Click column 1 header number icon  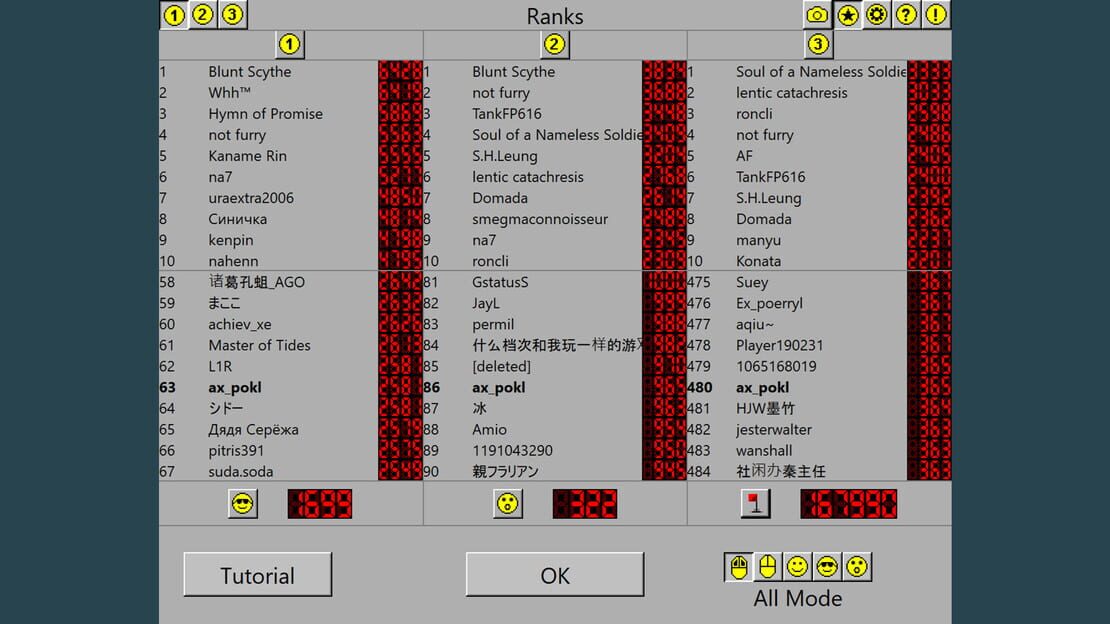tap(289, 45)
